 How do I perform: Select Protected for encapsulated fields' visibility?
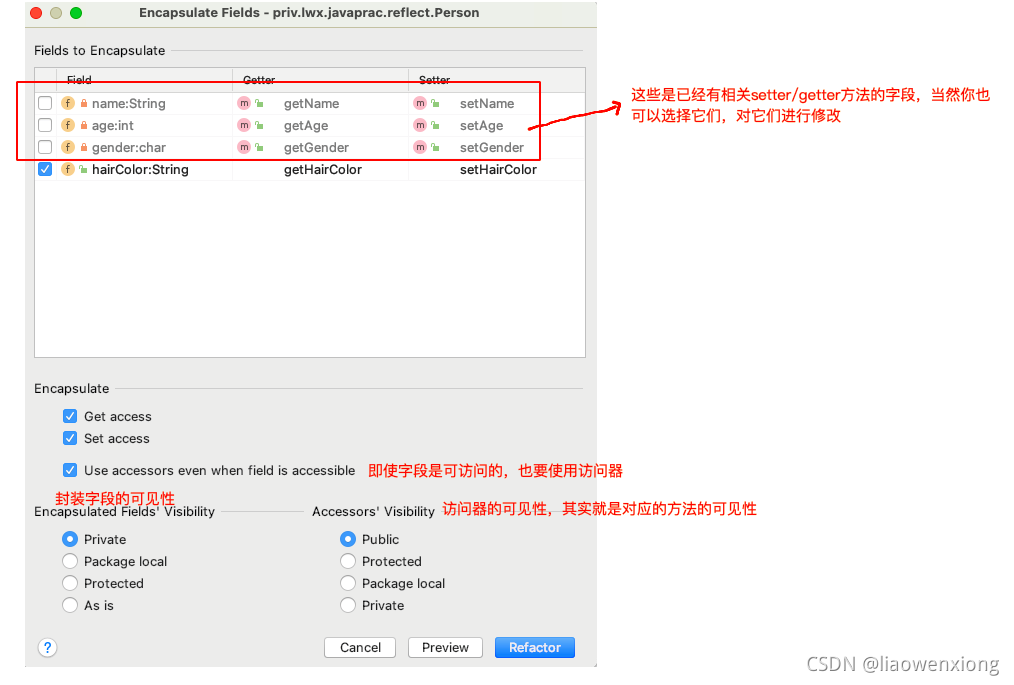[x=70, y=583]
